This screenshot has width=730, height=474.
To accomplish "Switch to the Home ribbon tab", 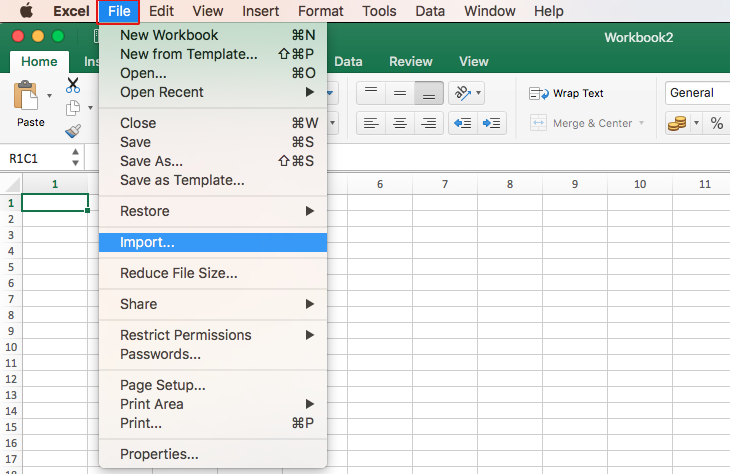I will (x=39, y=61).
